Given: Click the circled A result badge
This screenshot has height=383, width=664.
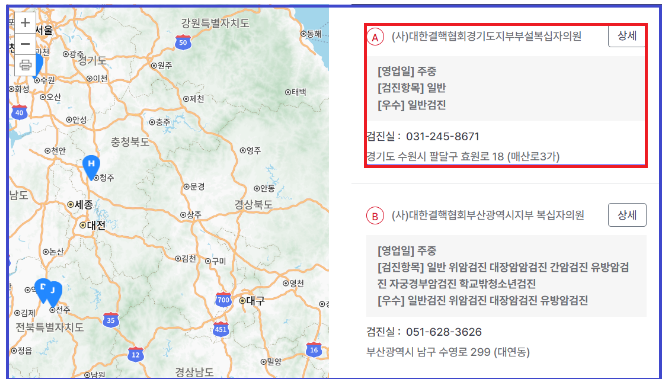Looking at the screenshot, I should [375, 37].
